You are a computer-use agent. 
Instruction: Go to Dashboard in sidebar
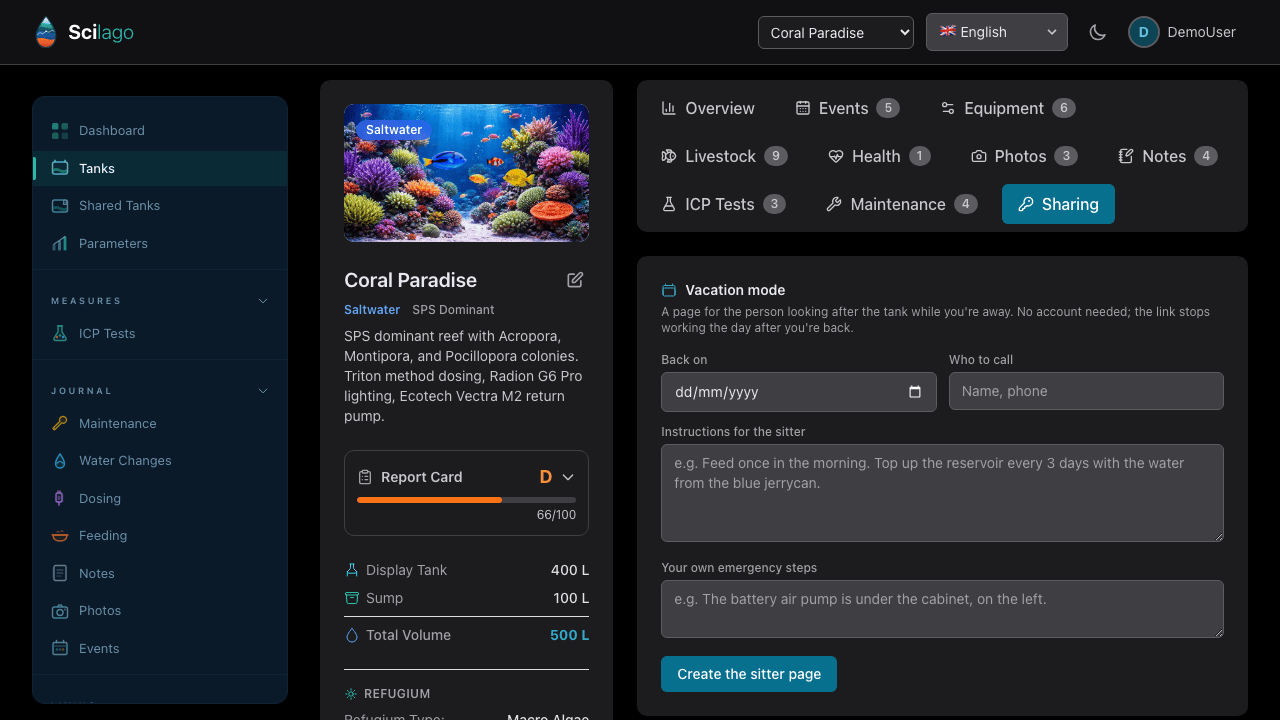coord(160,131)
